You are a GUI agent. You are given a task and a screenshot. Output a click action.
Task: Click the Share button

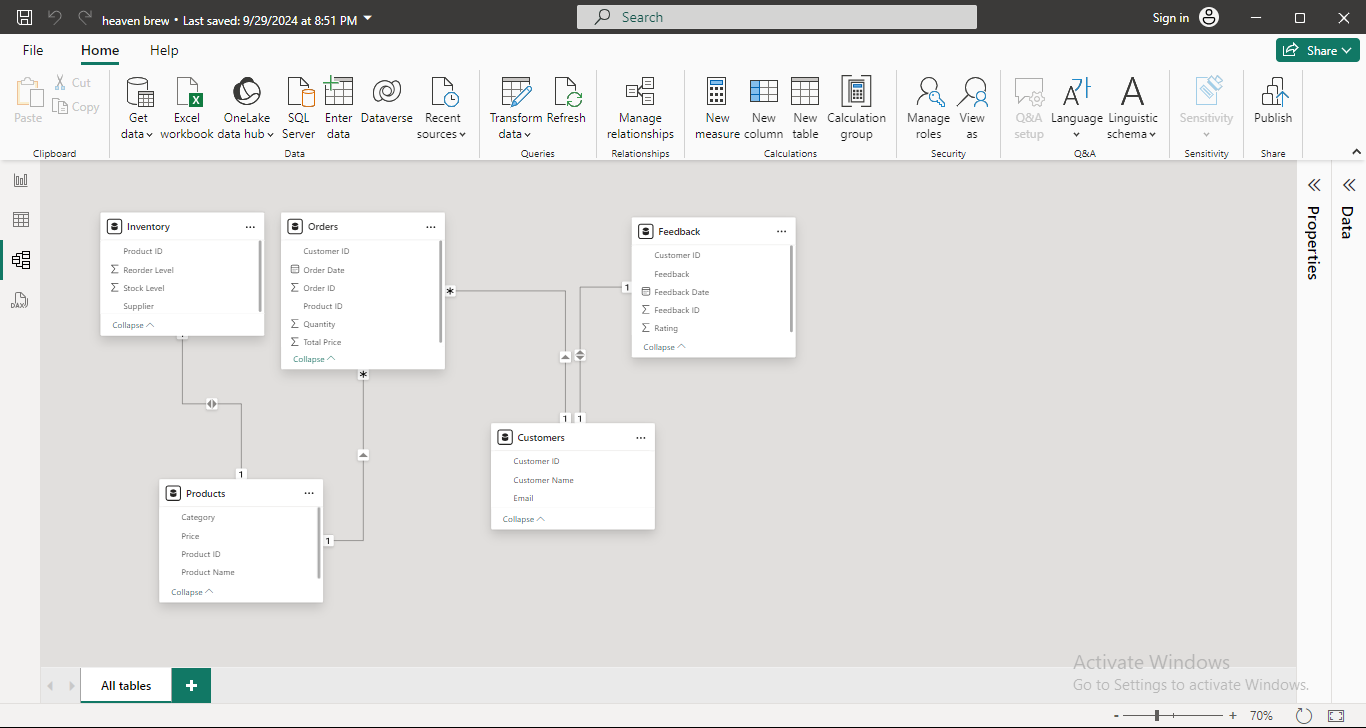(1317, 50)
